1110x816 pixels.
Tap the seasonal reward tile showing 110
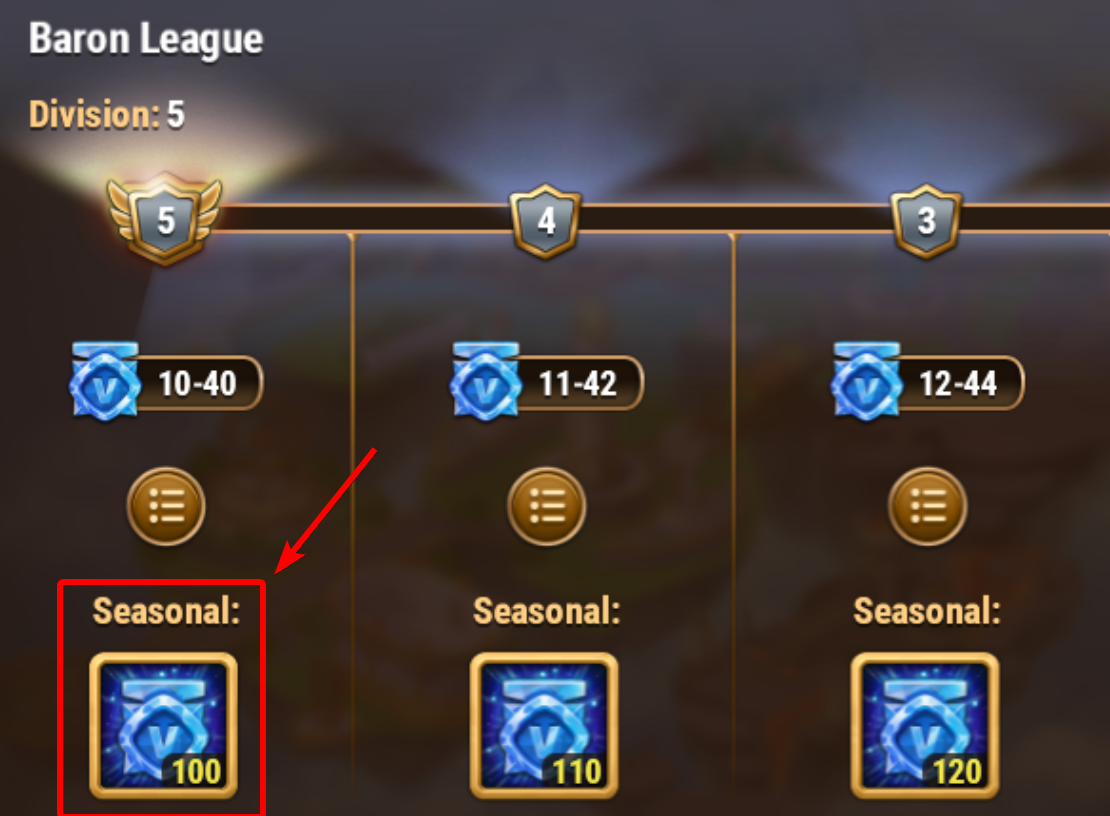[544, 725]
